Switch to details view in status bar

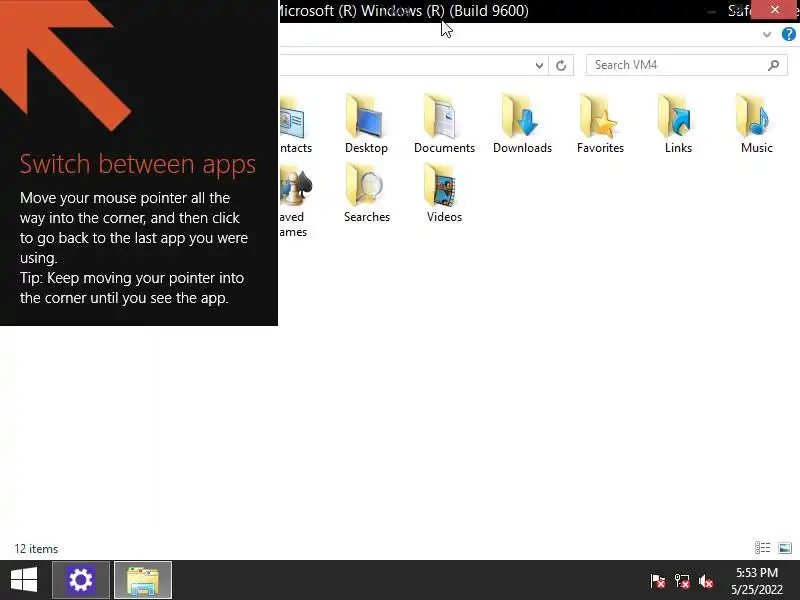point(762,548)
